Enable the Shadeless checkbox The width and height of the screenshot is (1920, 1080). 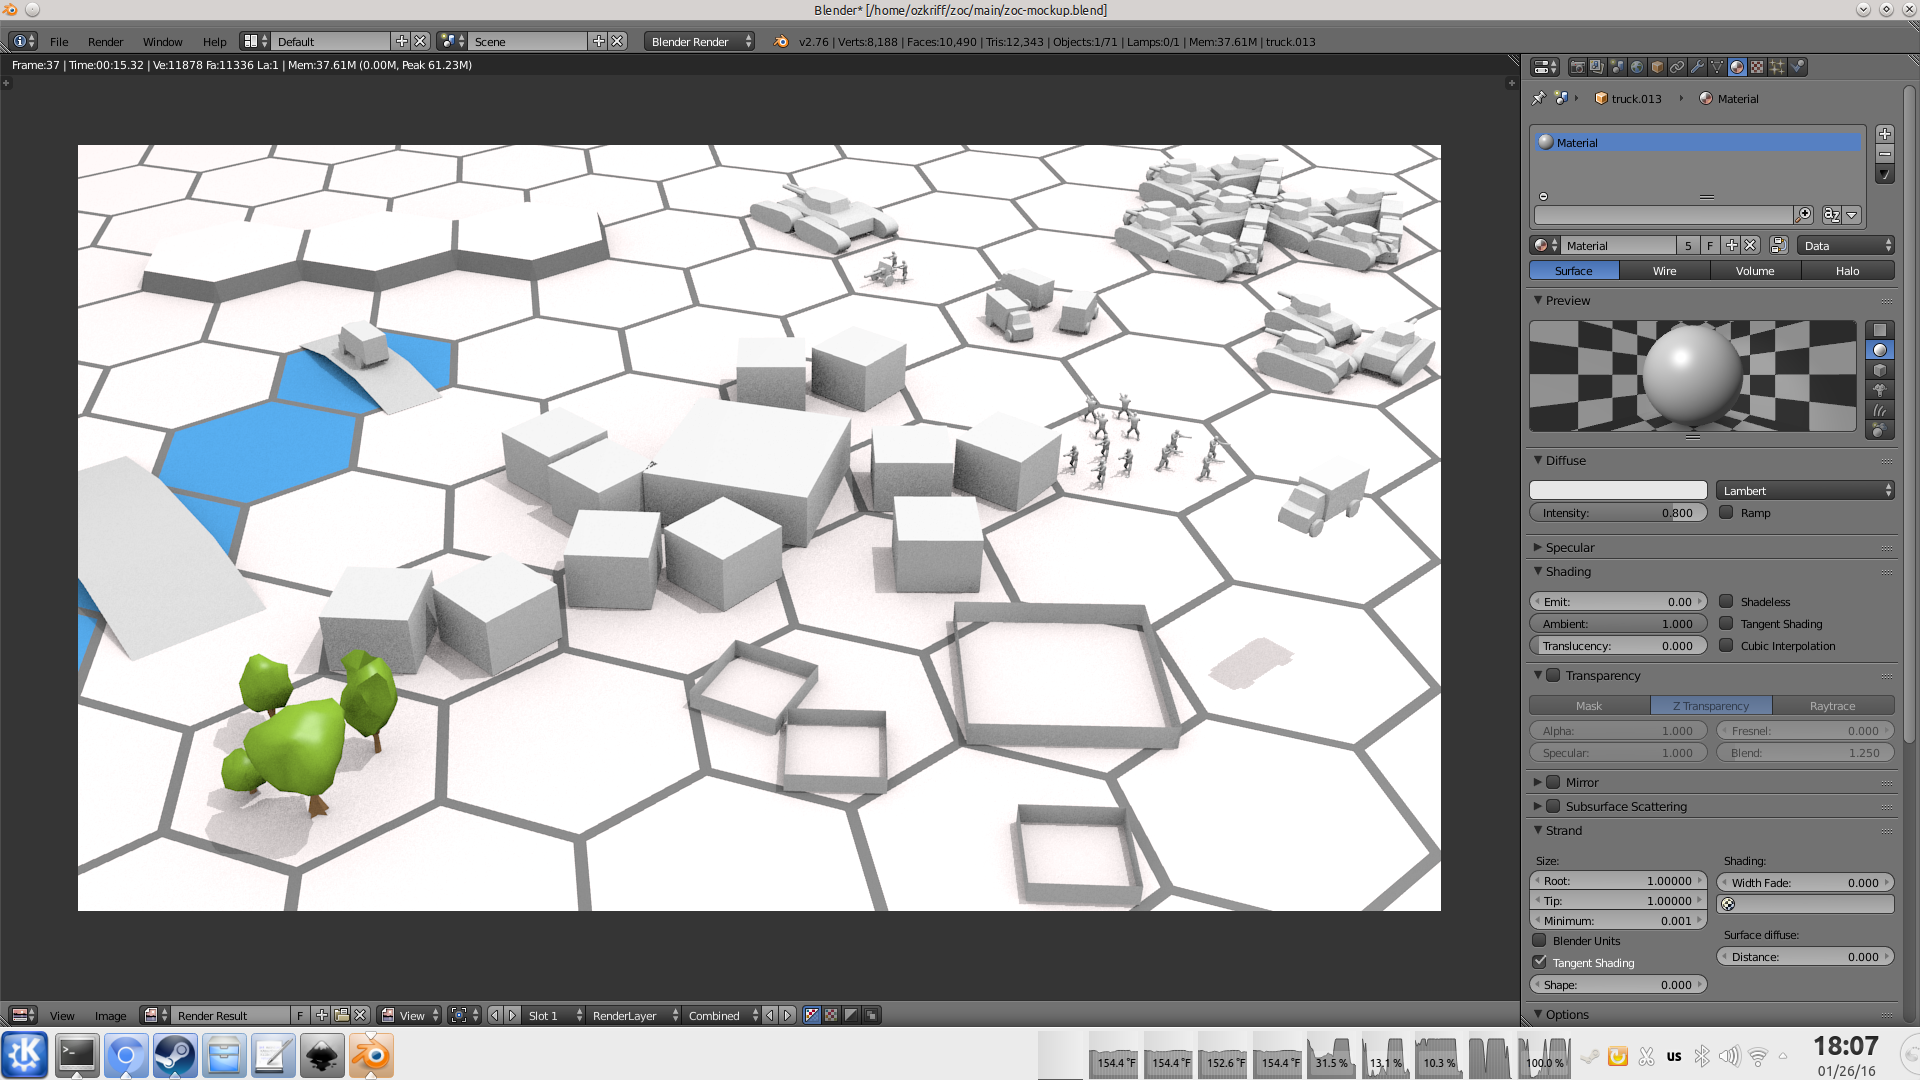(x=1726, y=601)
